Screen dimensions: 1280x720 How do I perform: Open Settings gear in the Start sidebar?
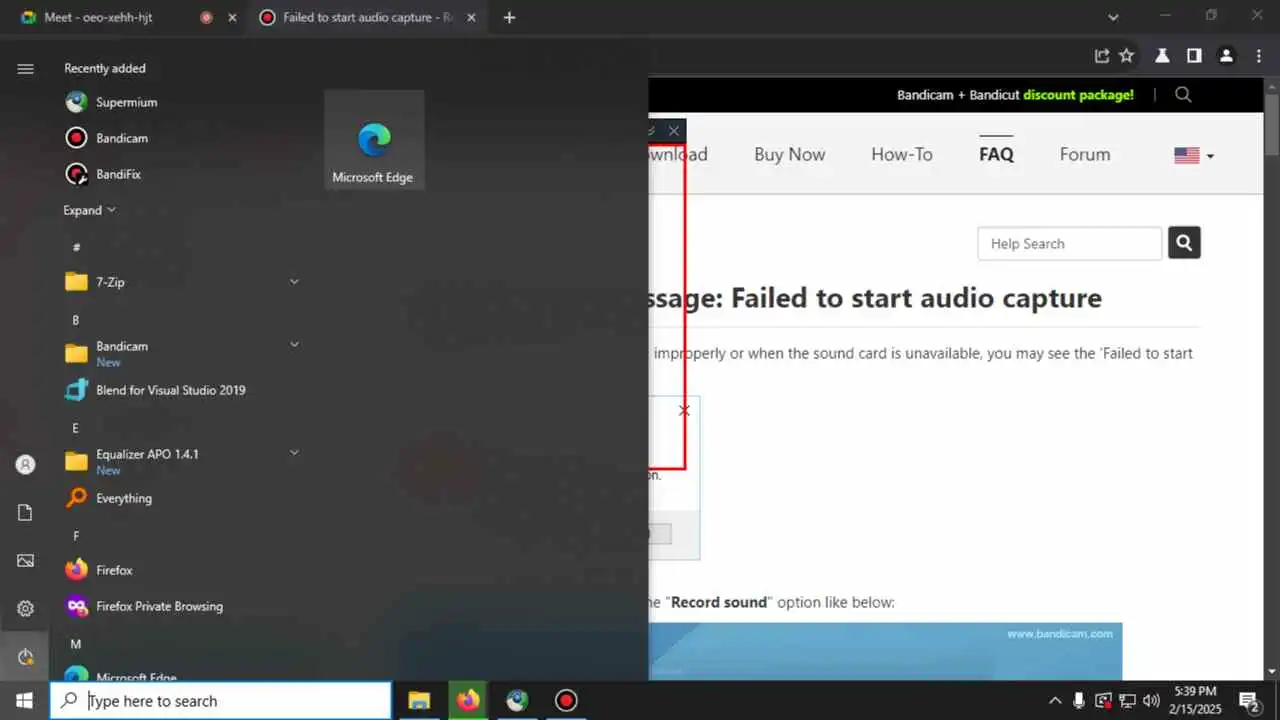click(x=26, y=608)
